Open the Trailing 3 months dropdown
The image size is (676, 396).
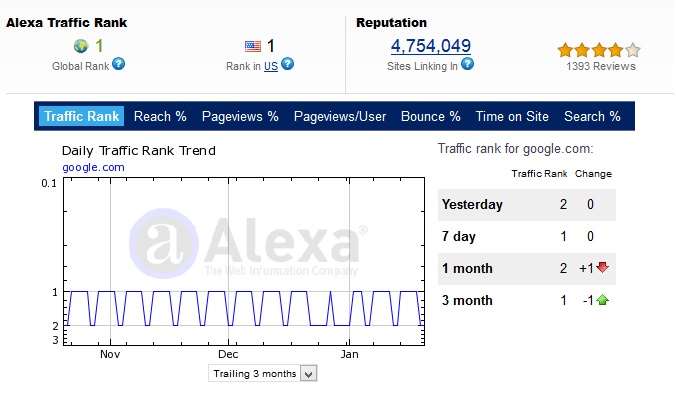pyautogui.click(x=263, y=374)
